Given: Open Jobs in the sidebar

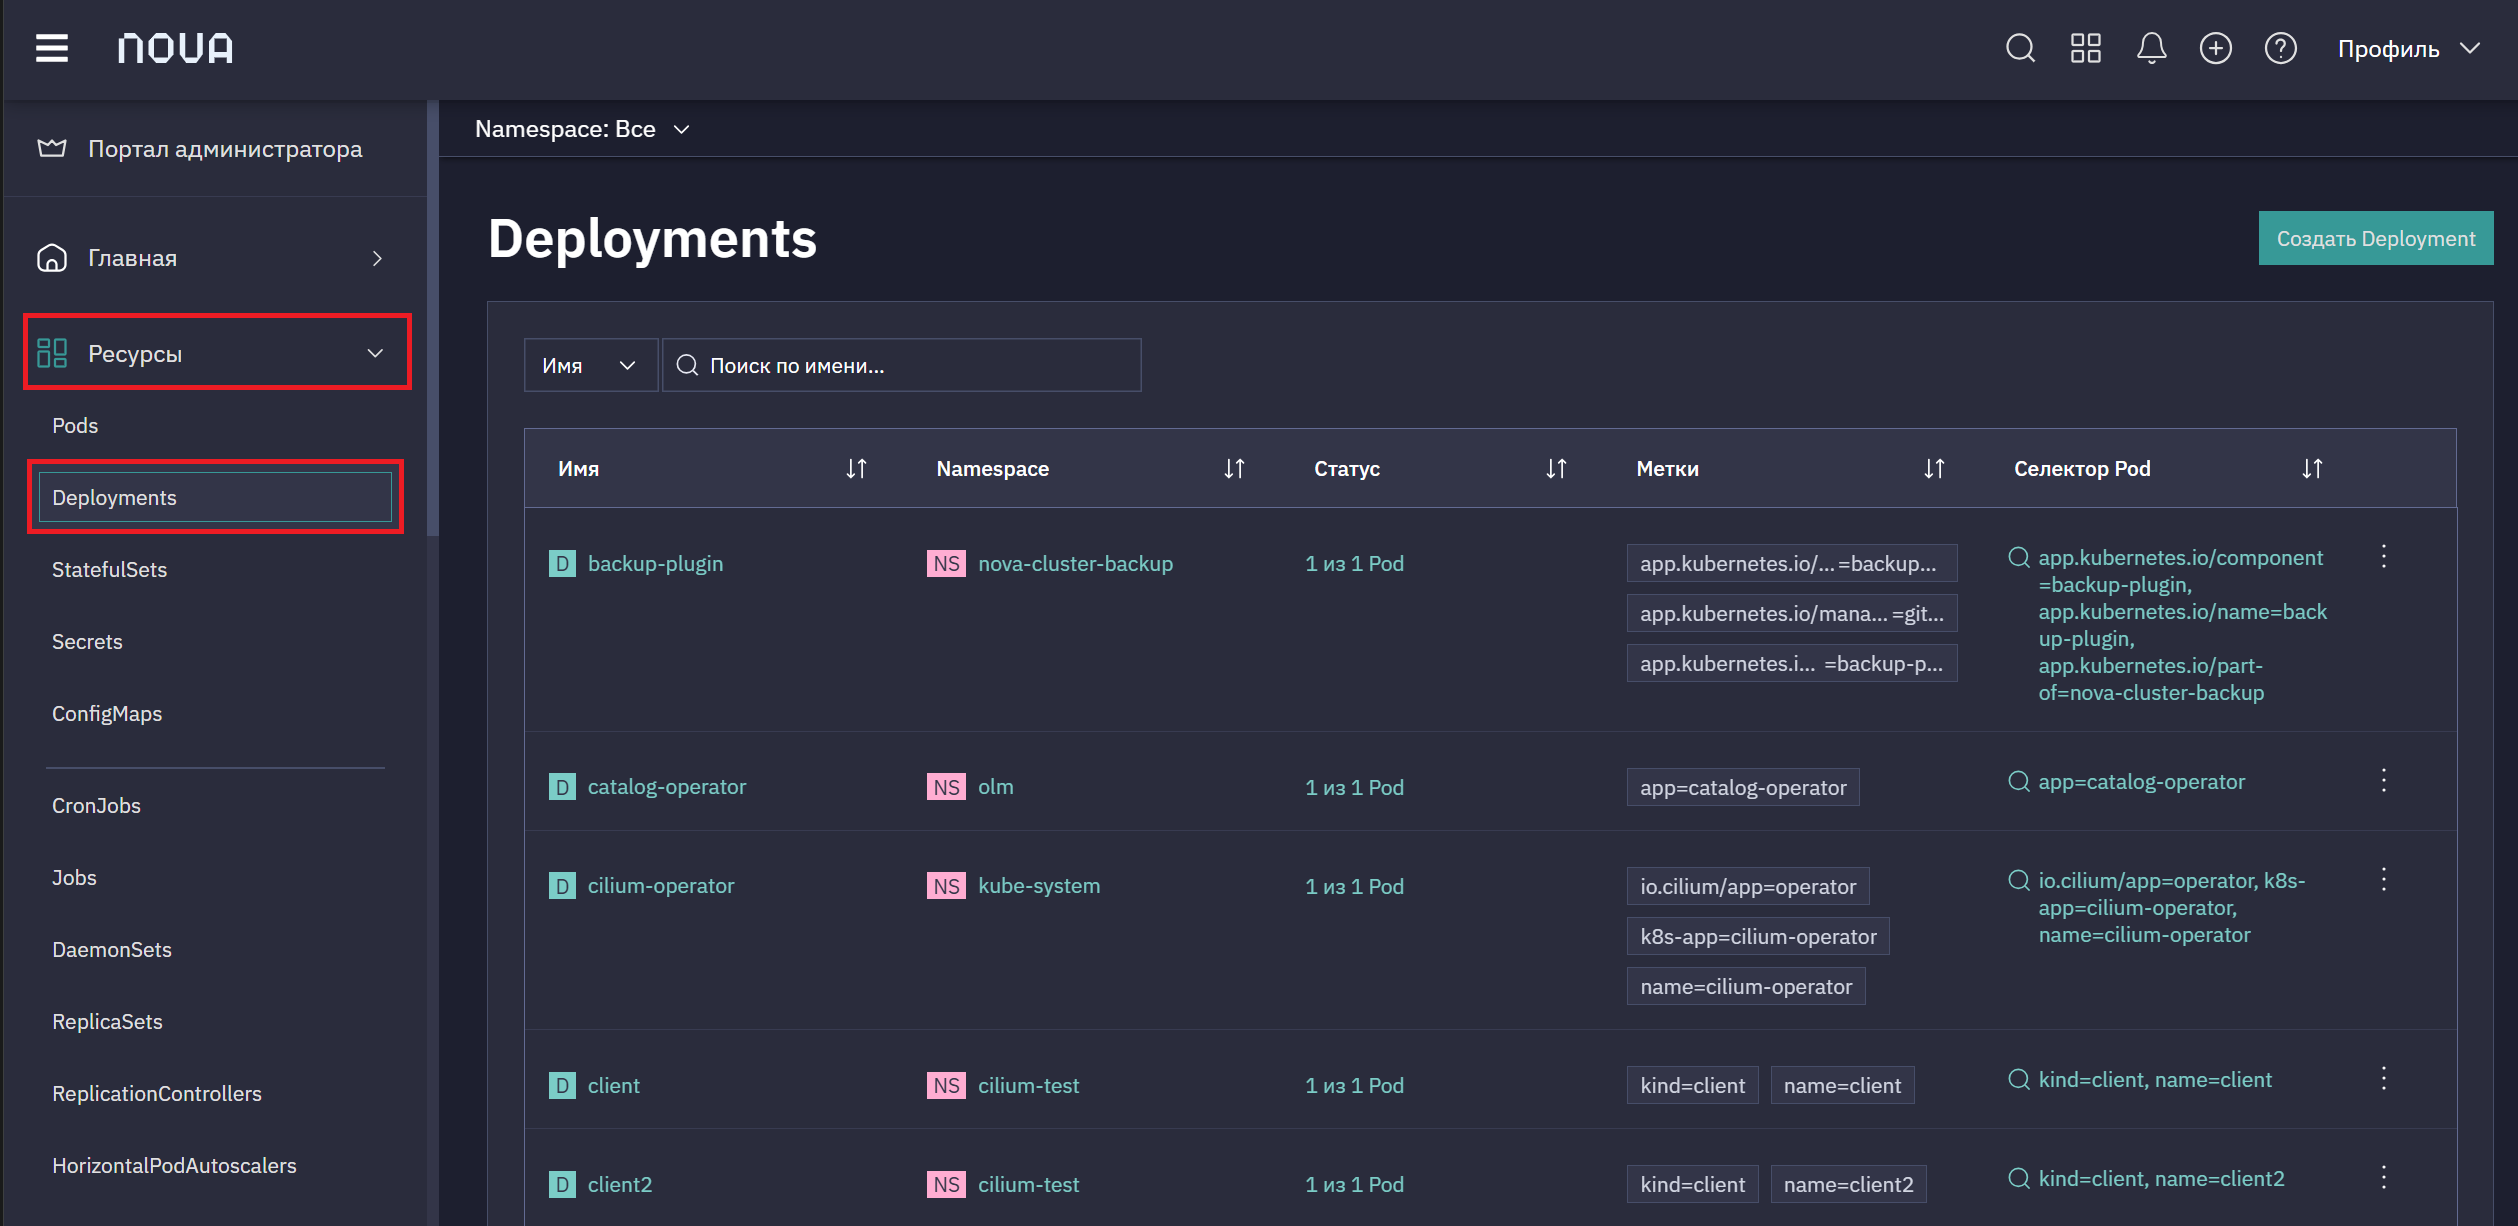Looking at the screenshot, I should (74, 877).
